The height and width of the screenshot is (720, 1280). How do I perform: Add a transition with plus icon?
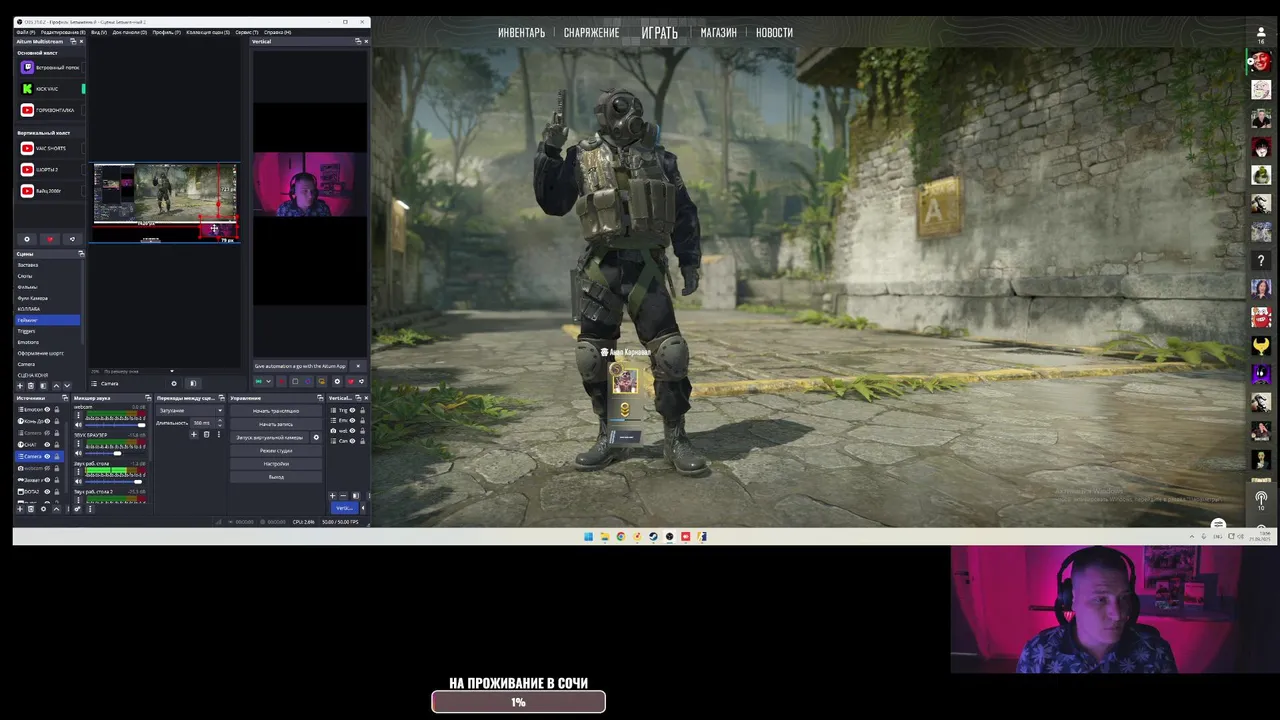point(194,434)
